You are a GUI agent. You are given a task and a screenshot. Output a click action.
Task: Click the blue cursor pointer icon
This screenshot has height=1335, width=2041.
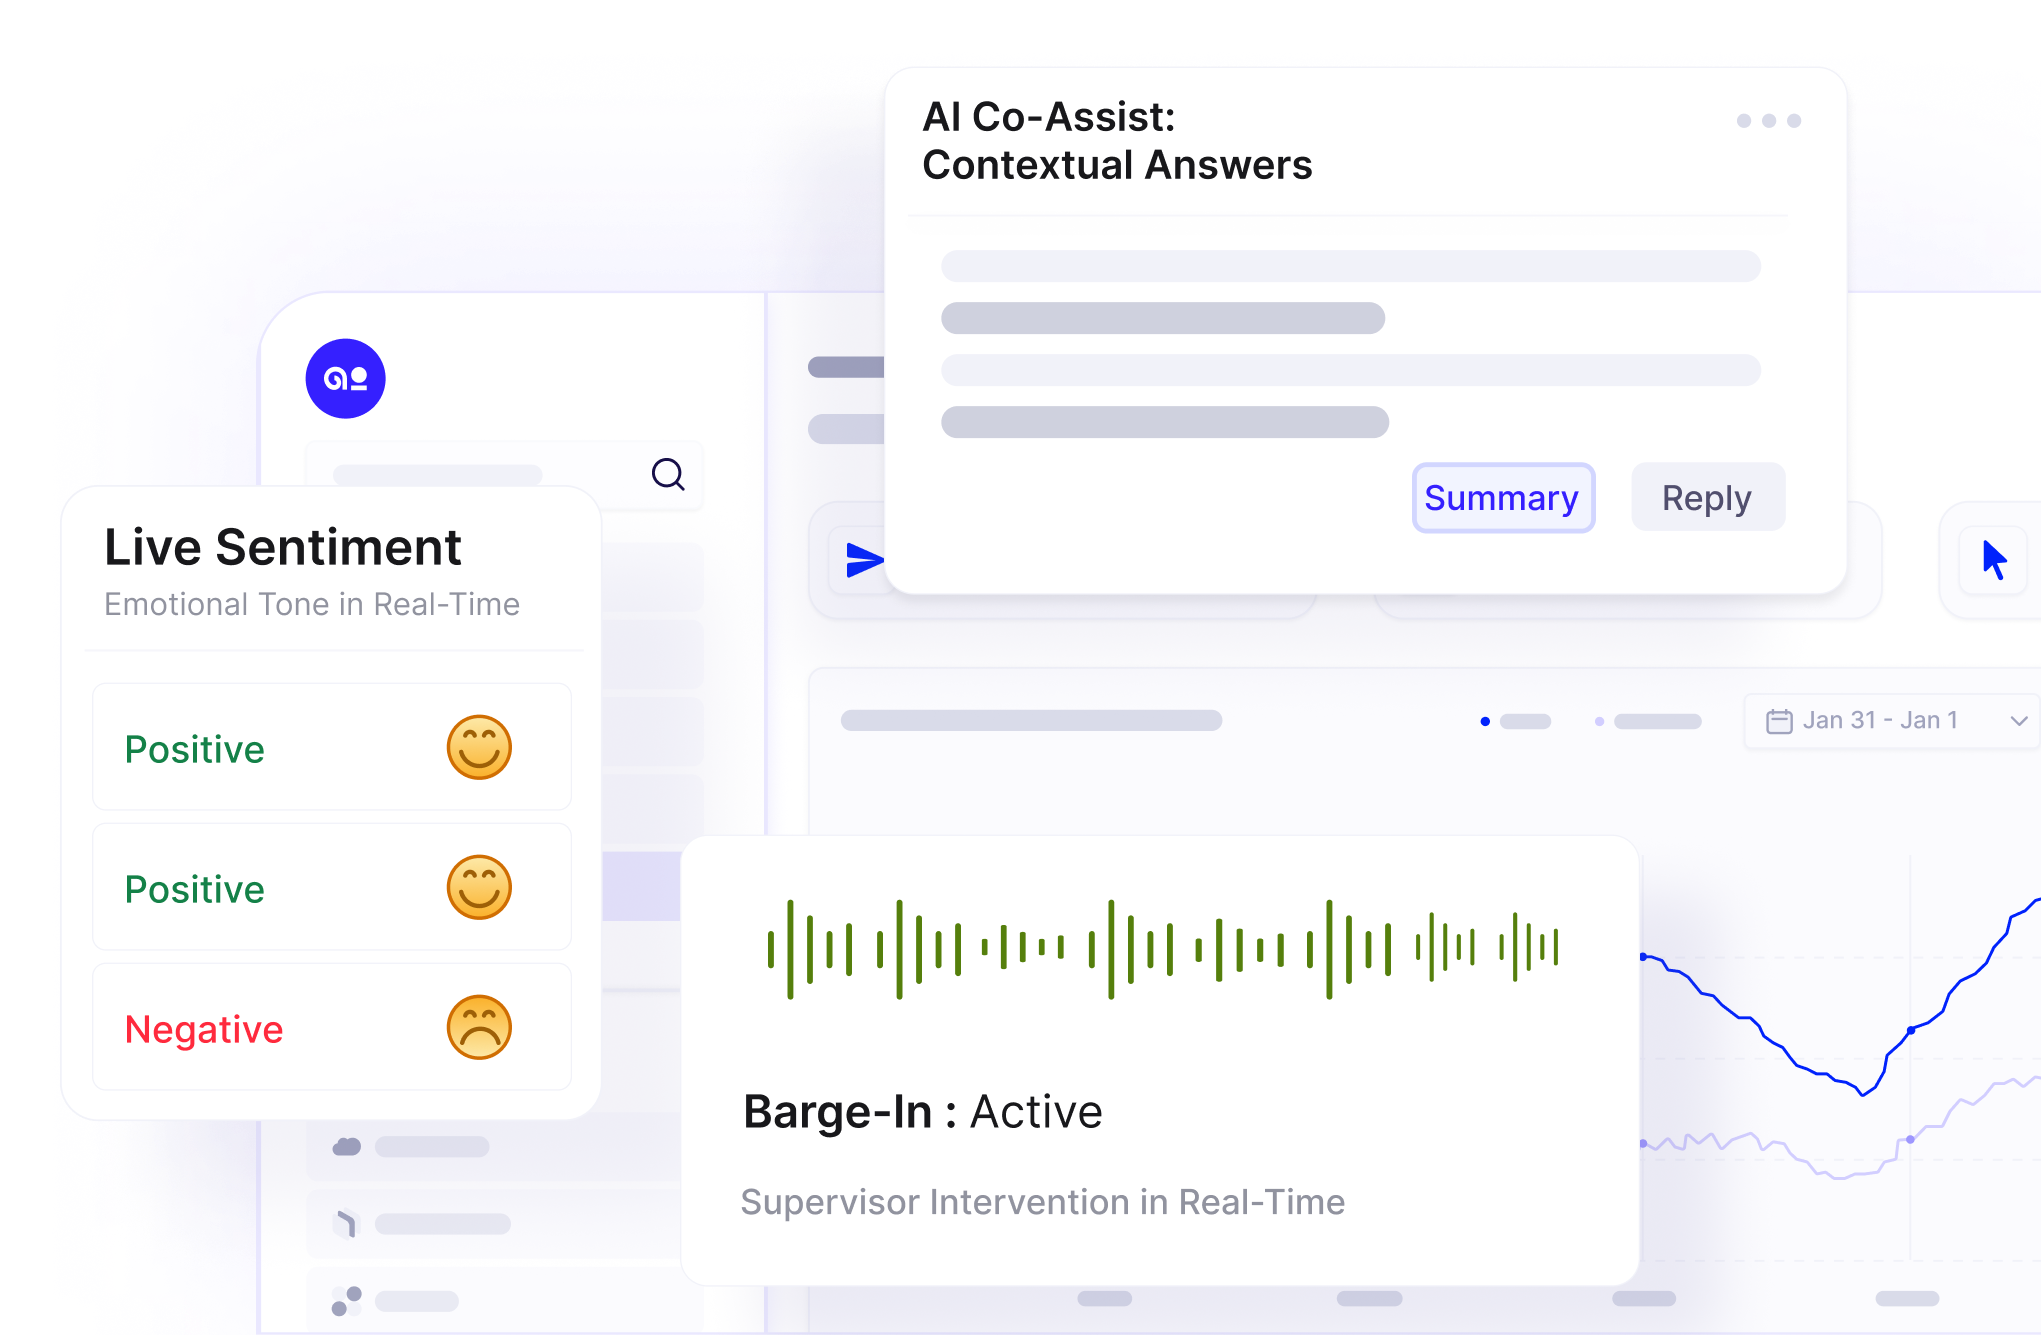tap(1993, 560)
